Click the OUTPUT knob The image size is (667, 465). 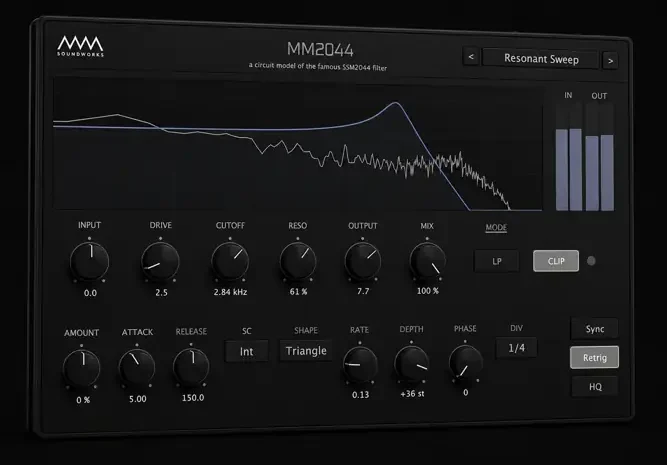362,260
